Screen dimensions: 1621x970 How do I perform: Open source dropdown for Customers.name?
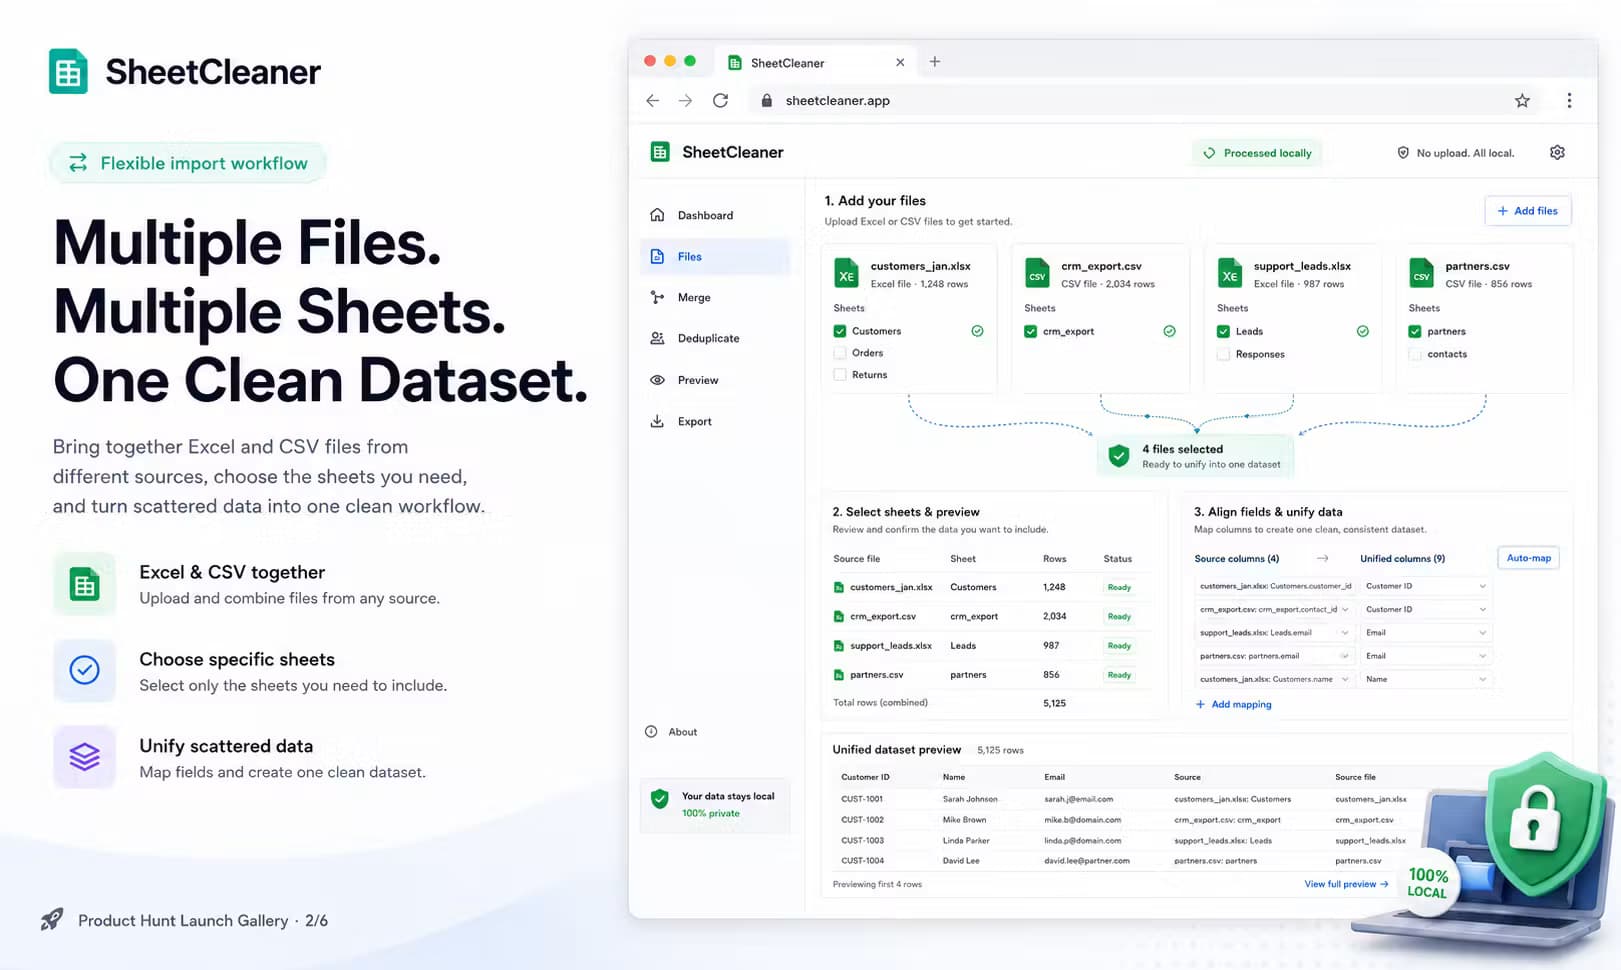coord(1274,679)
